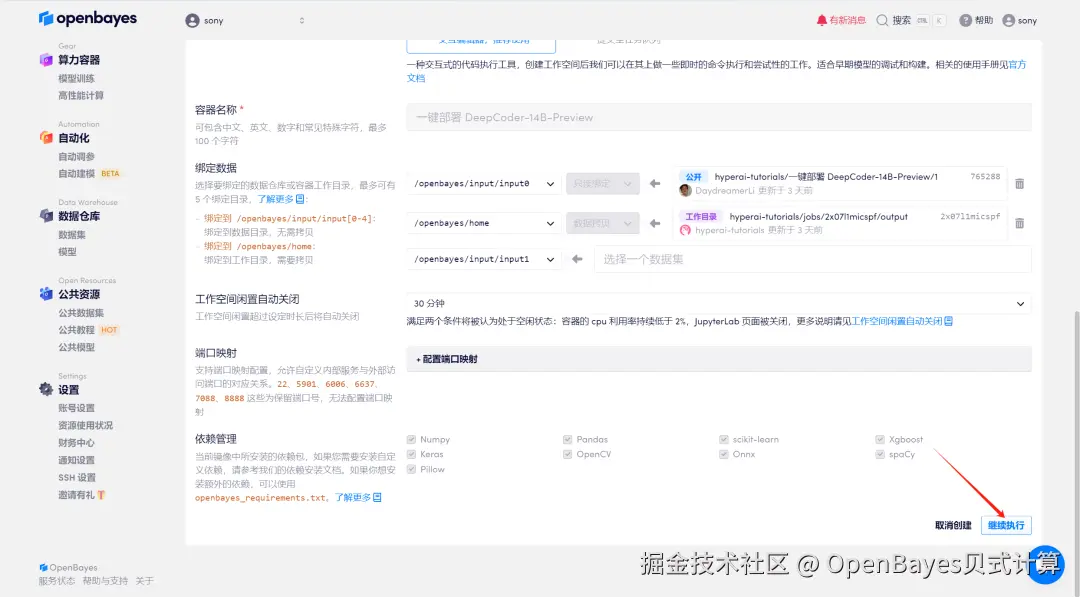The height and width of the screenshot is (597, 1080).
Task: Go to 模型训练 in sidebar
Action: 76,78
